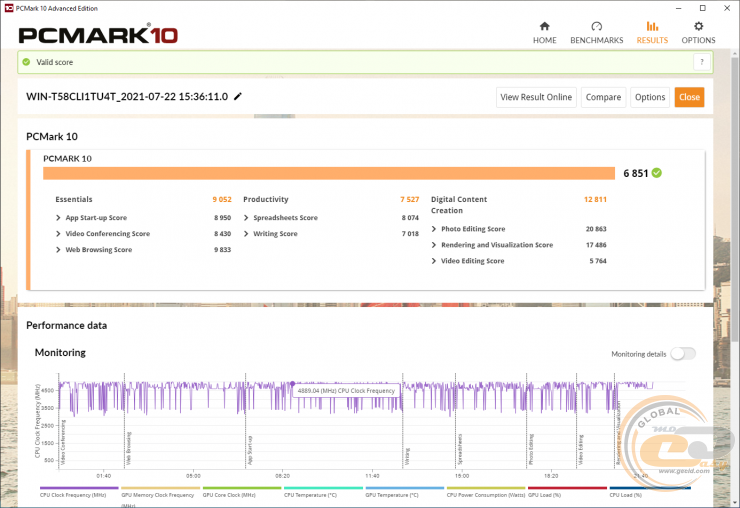This screenshot has height=508, width=740.
Task: Click the green valid score checkmark icon
Action: tap(26, 62)
